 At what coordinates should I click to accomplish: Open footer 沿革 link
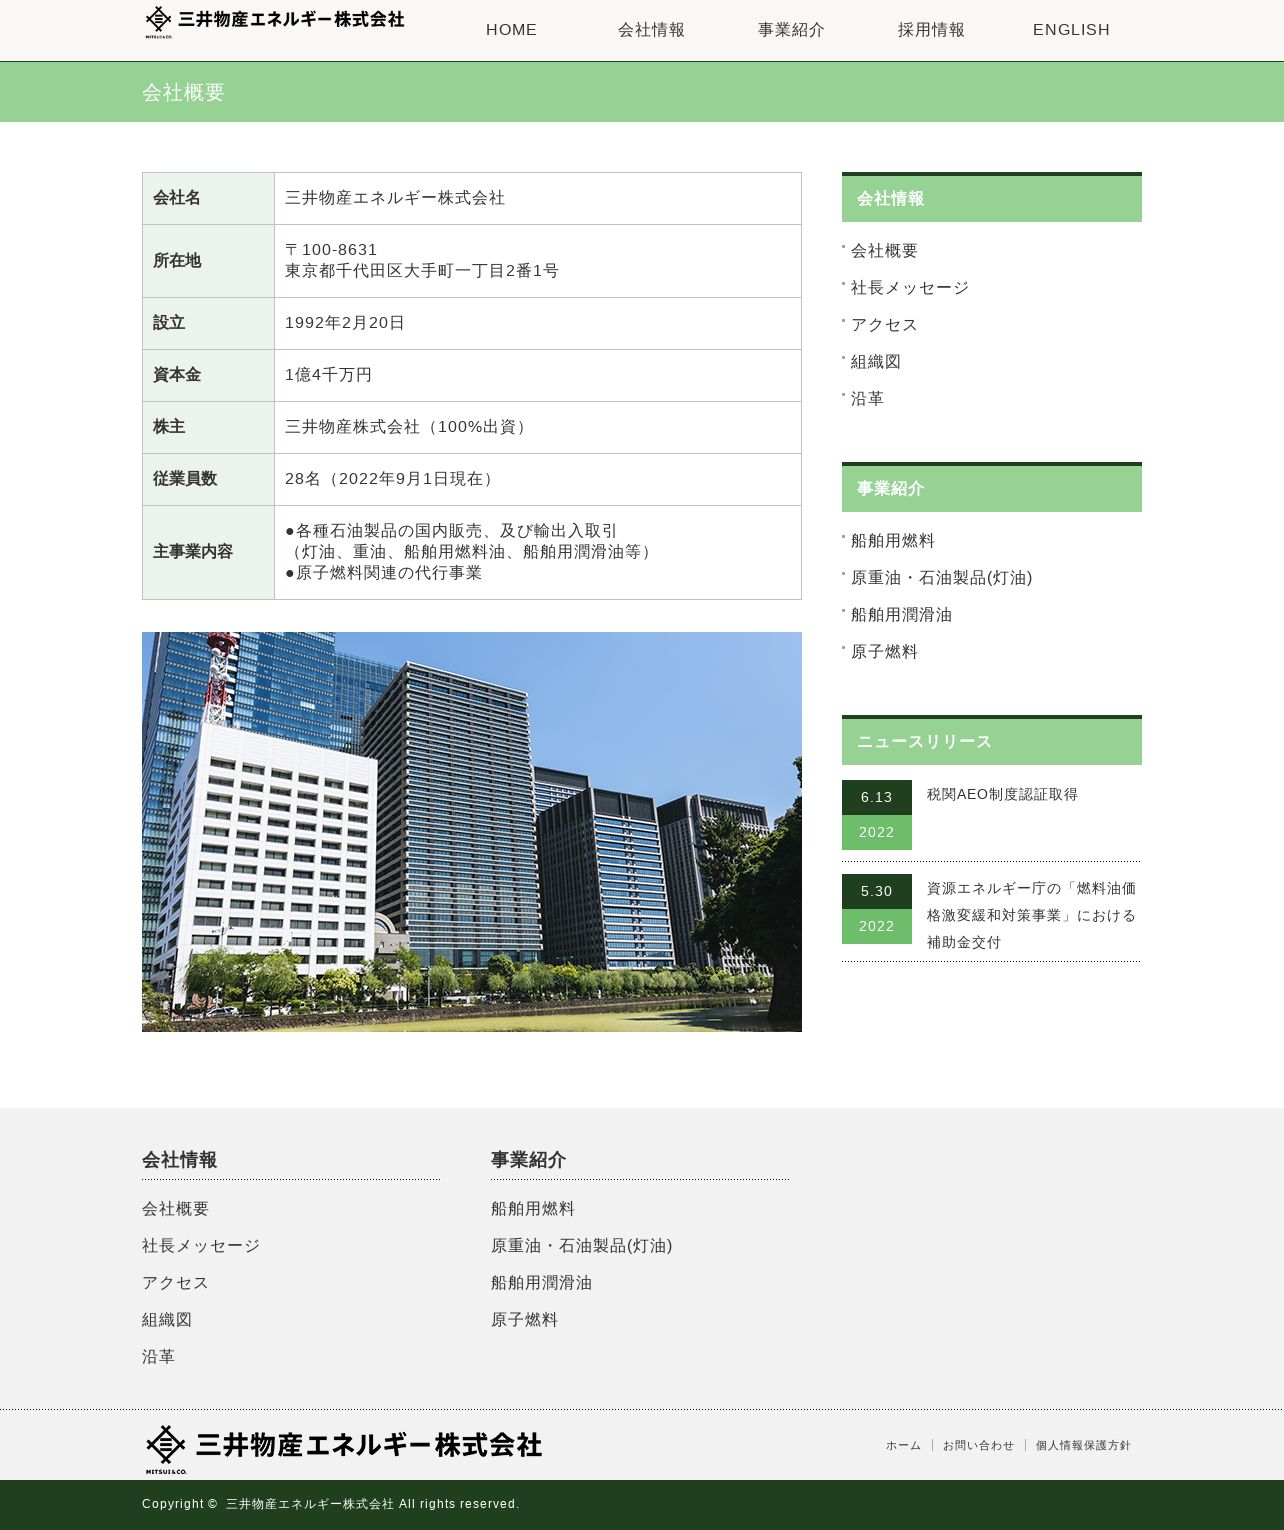point(158,1357)
